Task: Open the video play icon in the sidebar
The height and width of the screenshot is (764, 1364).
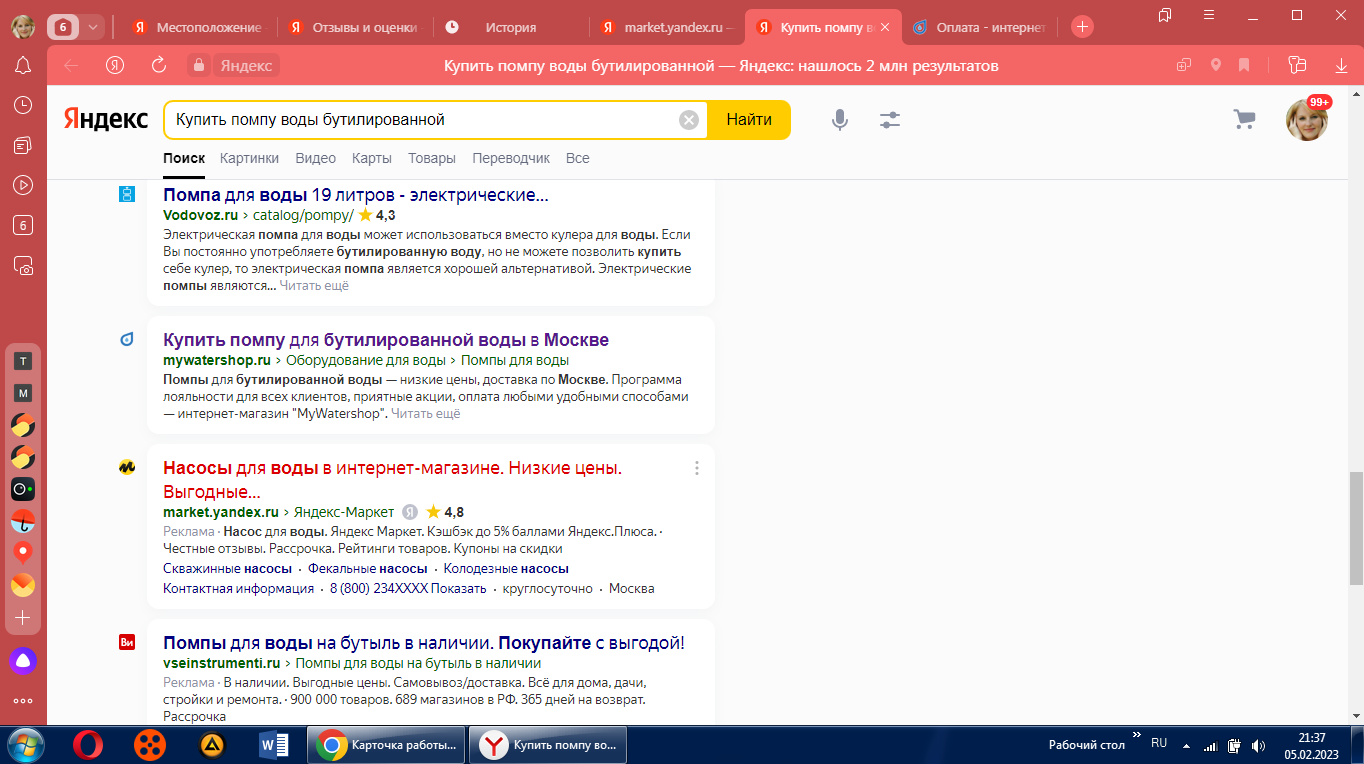Action: click(x=23, y=185)
